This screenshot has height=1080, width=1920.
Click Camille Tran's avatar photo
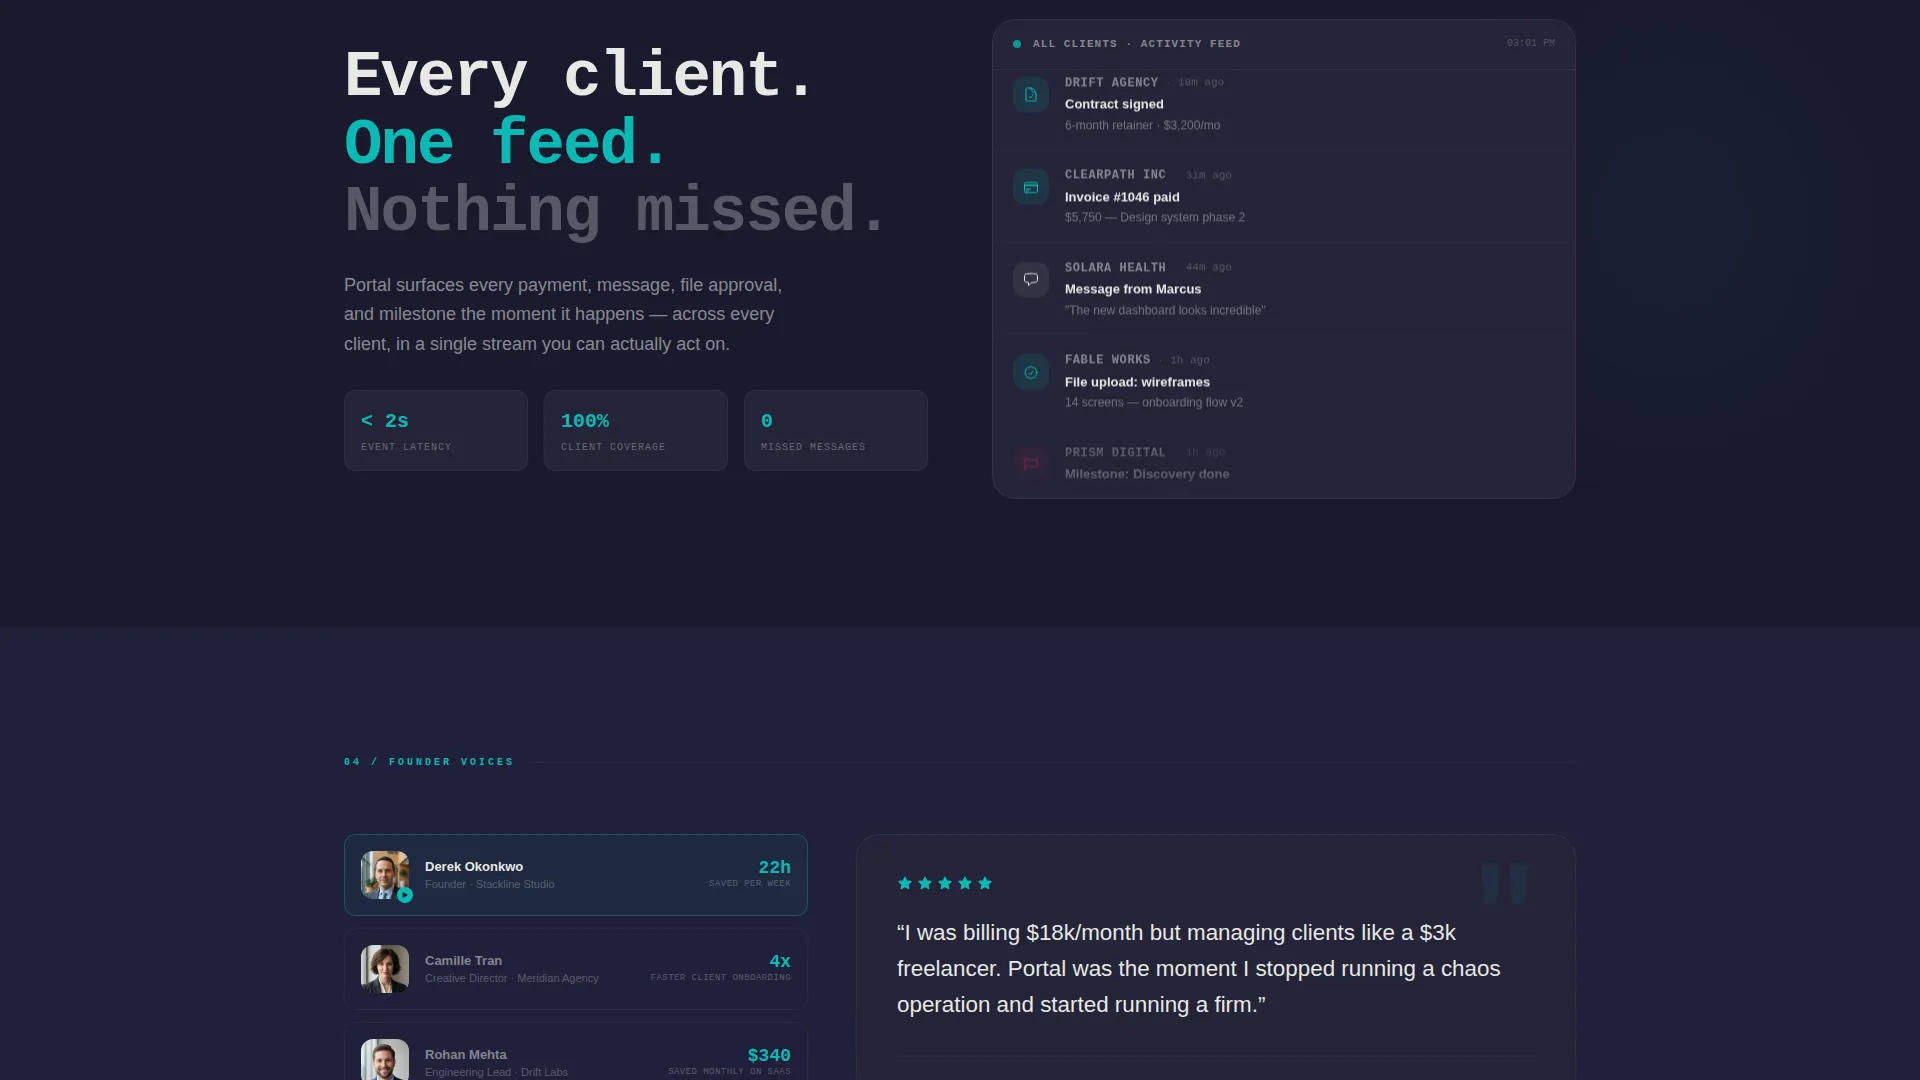385,969
